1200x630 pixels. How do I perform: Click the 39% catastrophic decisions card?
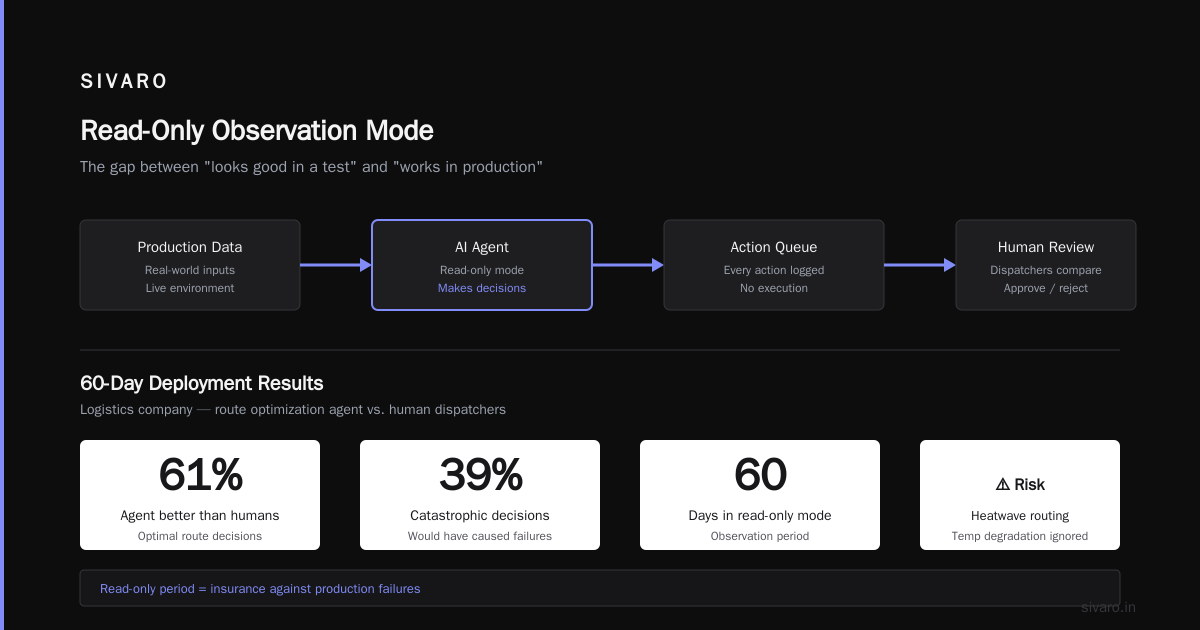point(480,495)
